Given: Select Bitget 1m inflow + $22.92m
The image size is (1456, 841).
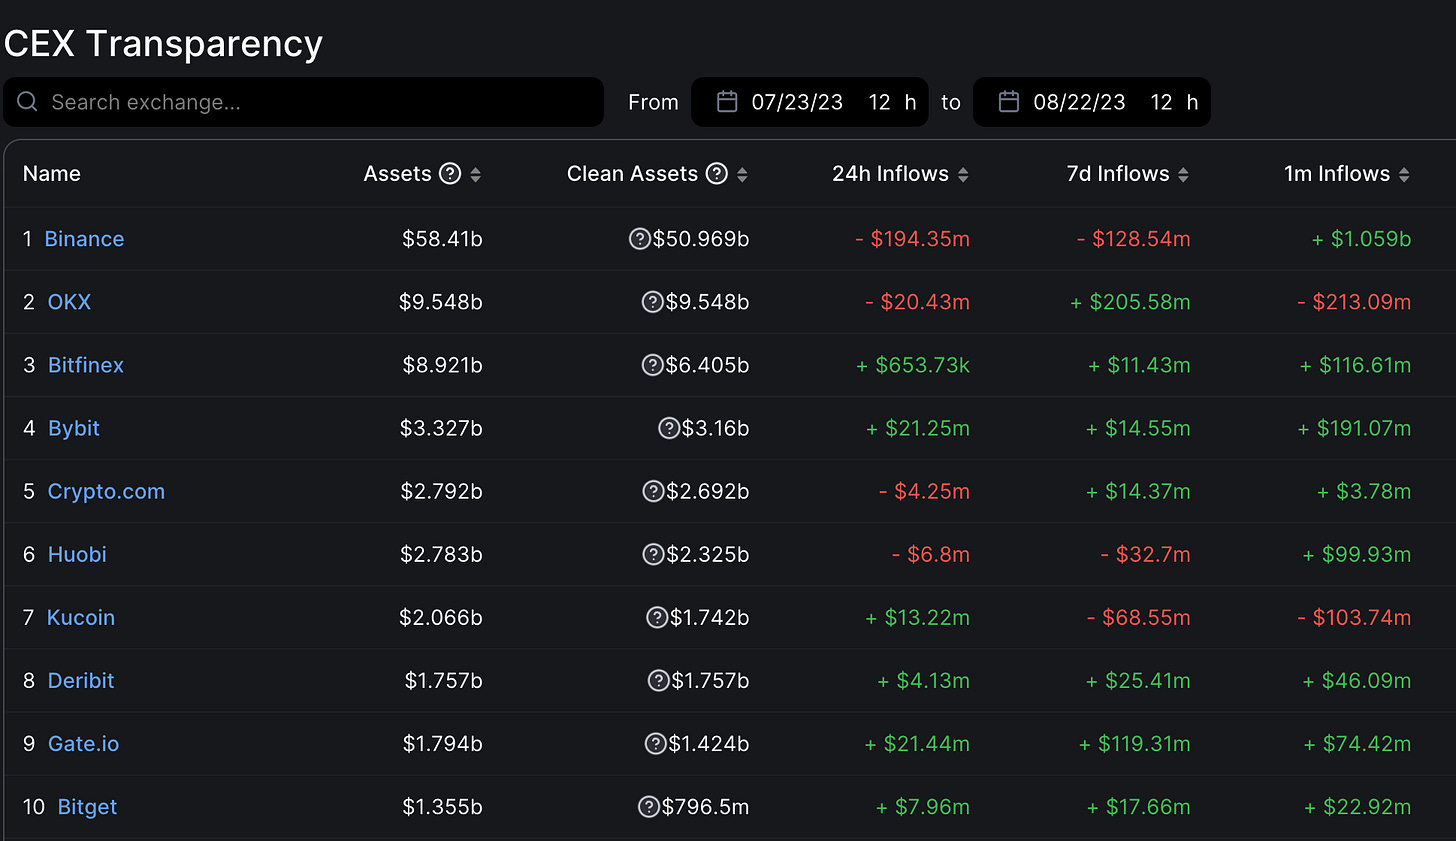Looking at the screenshot, I should click(1357, 806).
